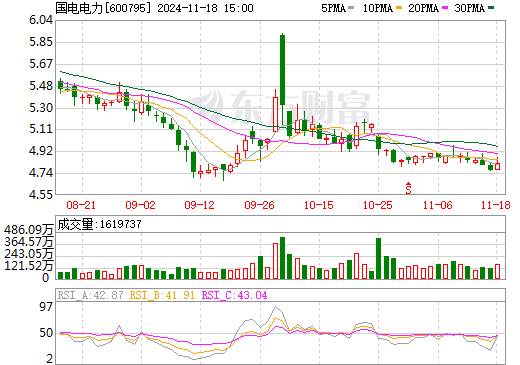520x365 pixels.
Task: Click the 486.09万 volume axis label
Action: point(29,230)
